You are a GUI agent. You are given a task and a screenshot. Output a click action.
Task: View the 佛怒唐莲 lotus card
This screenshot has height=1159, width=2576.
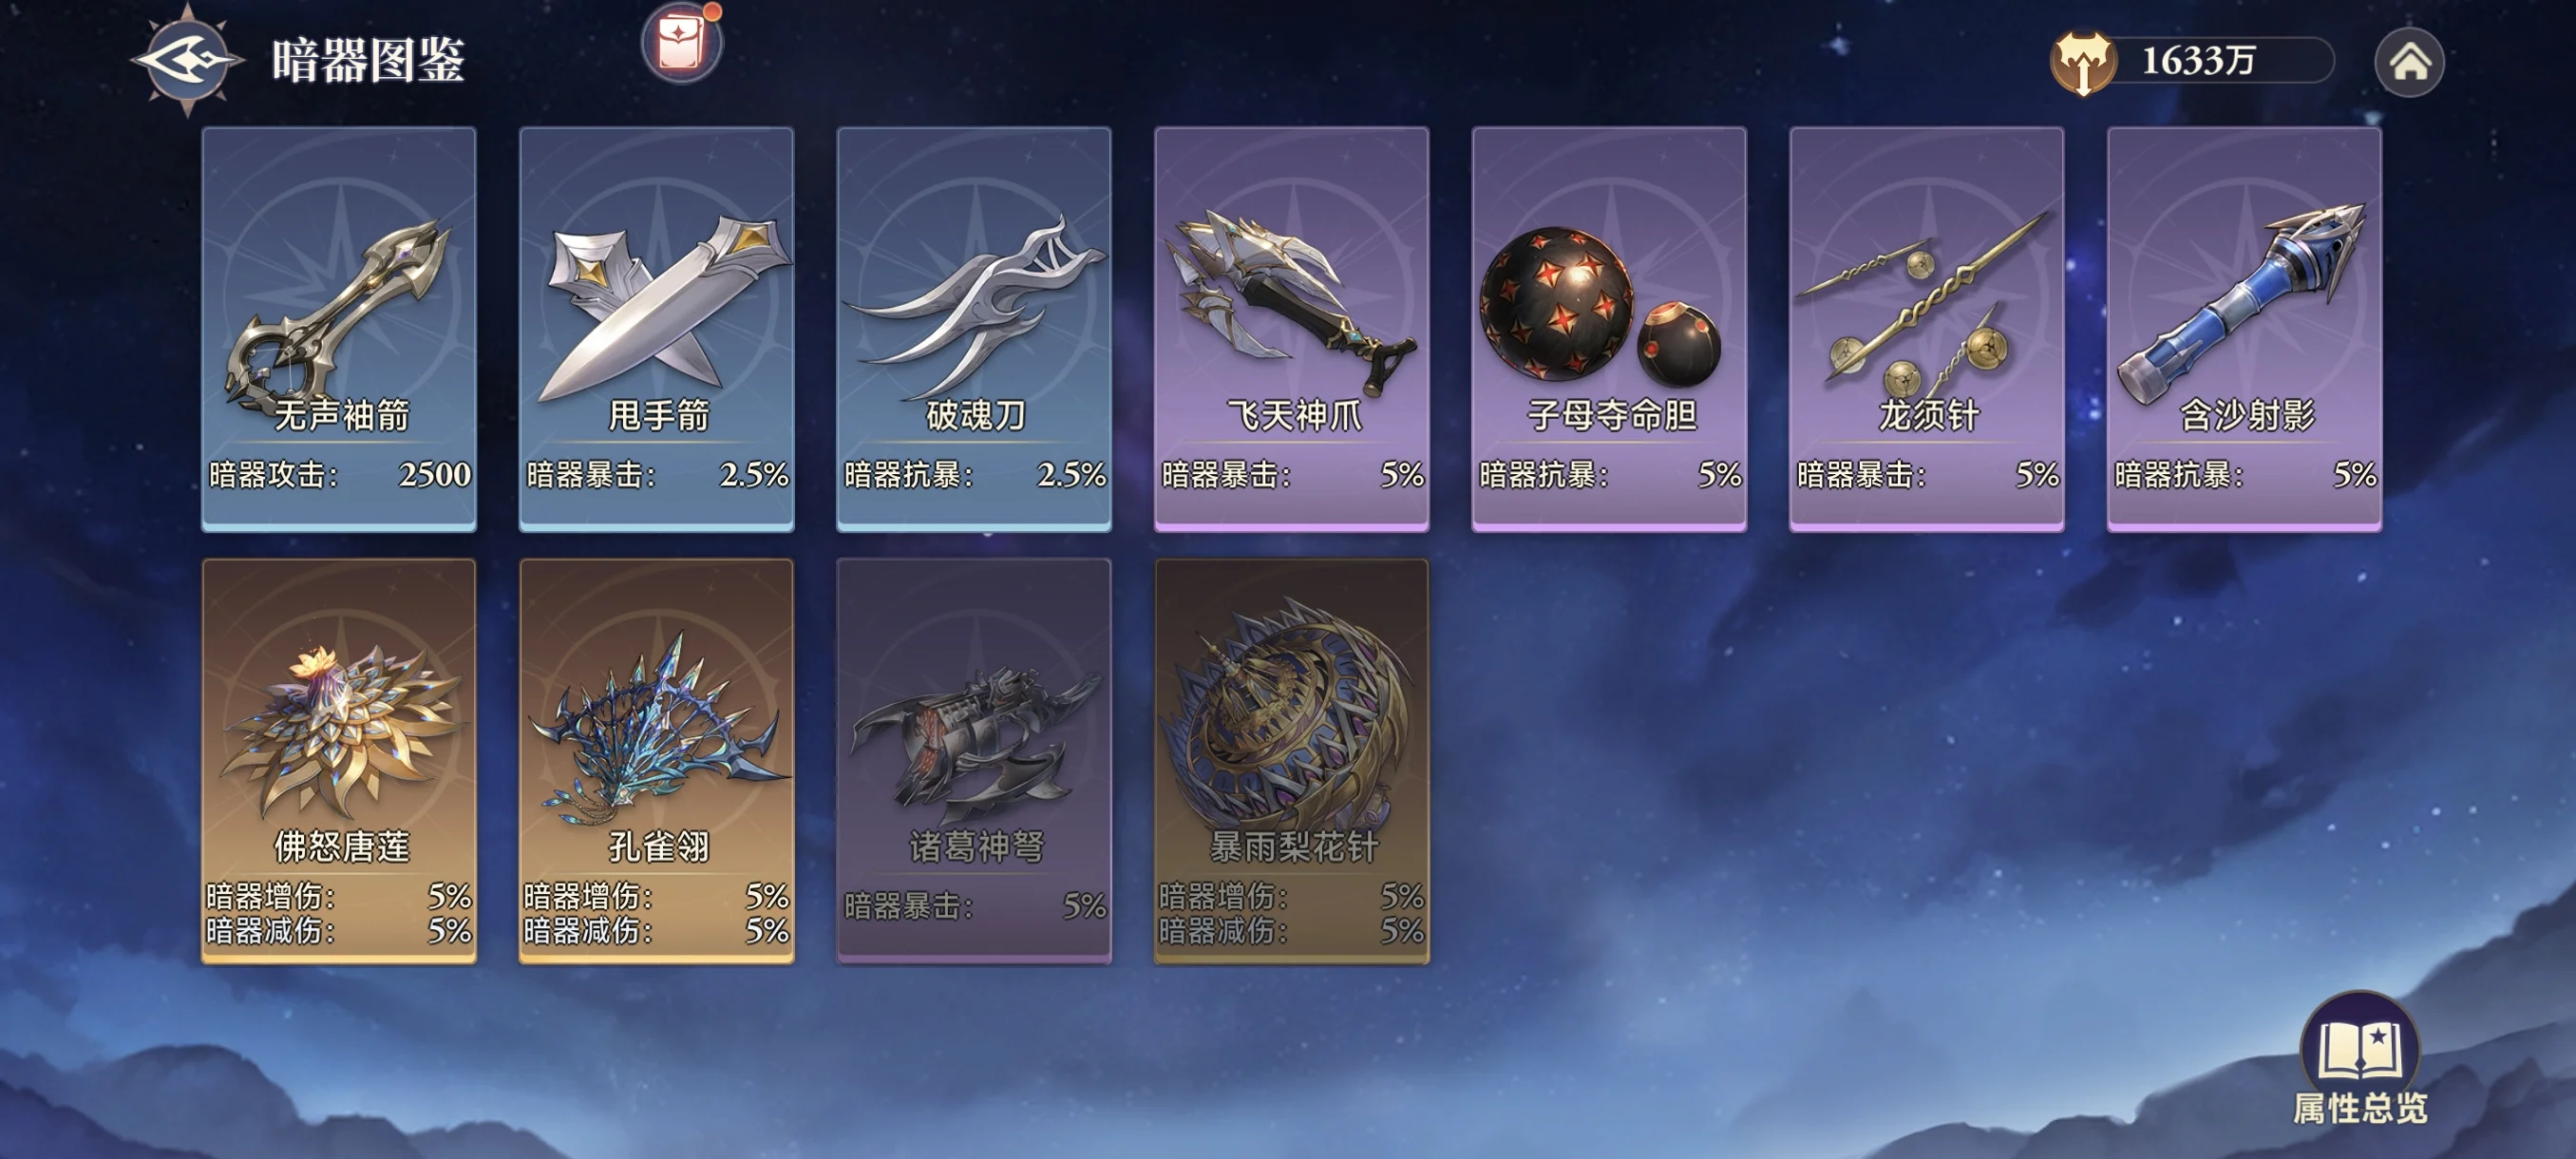(339, 761)
